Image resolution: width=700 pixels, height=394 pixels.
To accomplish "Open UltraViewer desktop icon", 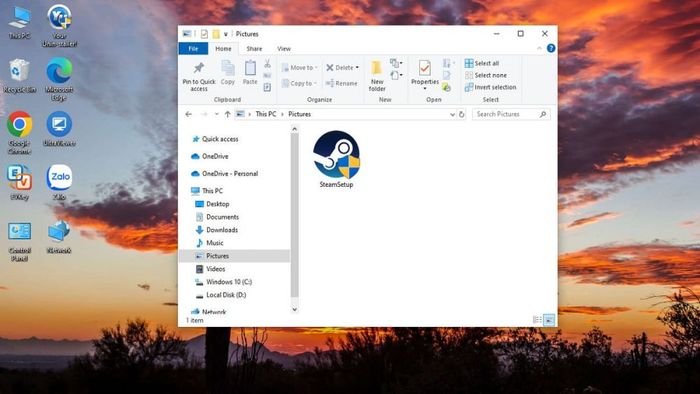I will pyautogui.click(x=59, y=129).
